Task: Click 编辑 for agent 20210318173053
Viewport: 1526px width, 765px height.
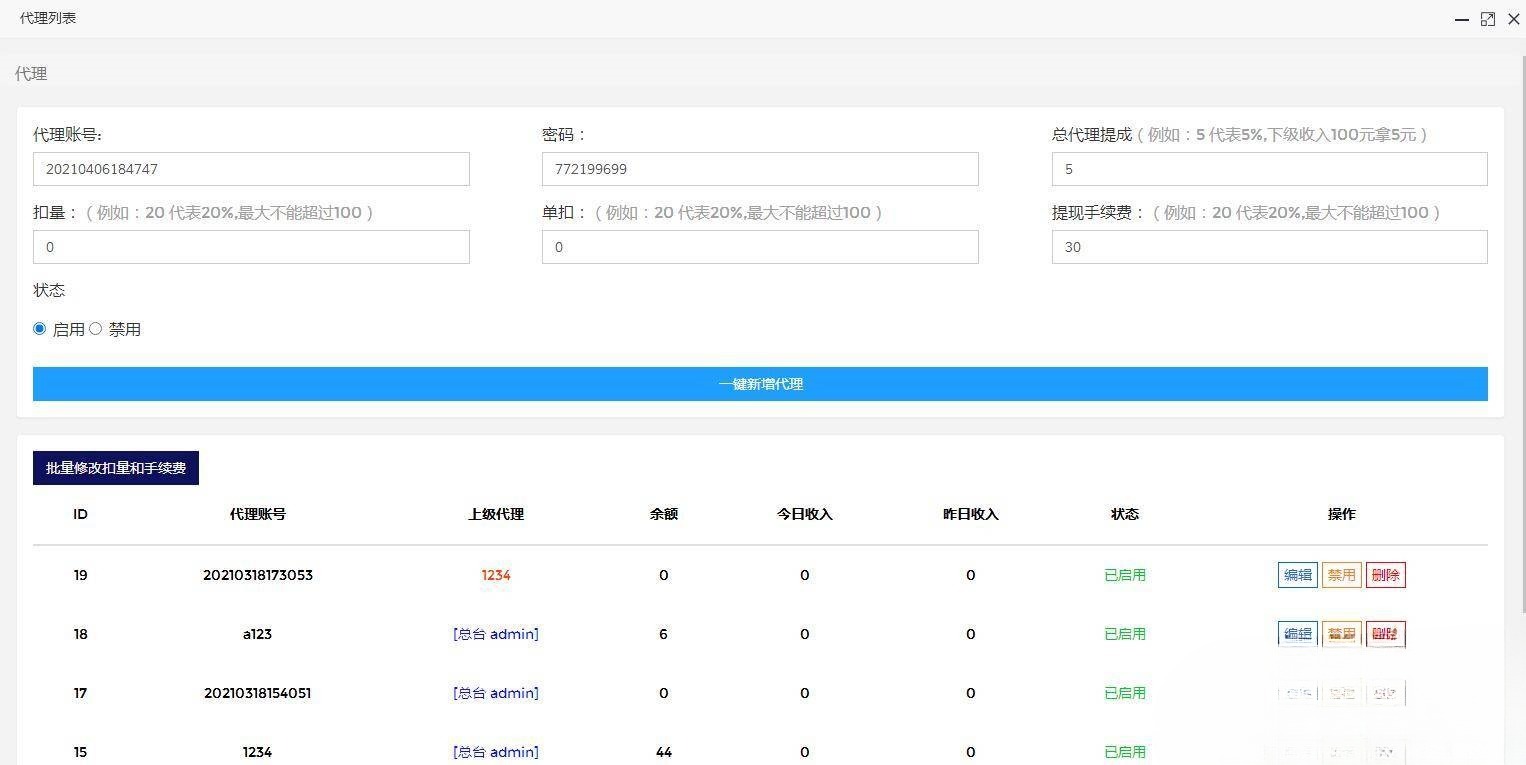Action: (1297, 574)
